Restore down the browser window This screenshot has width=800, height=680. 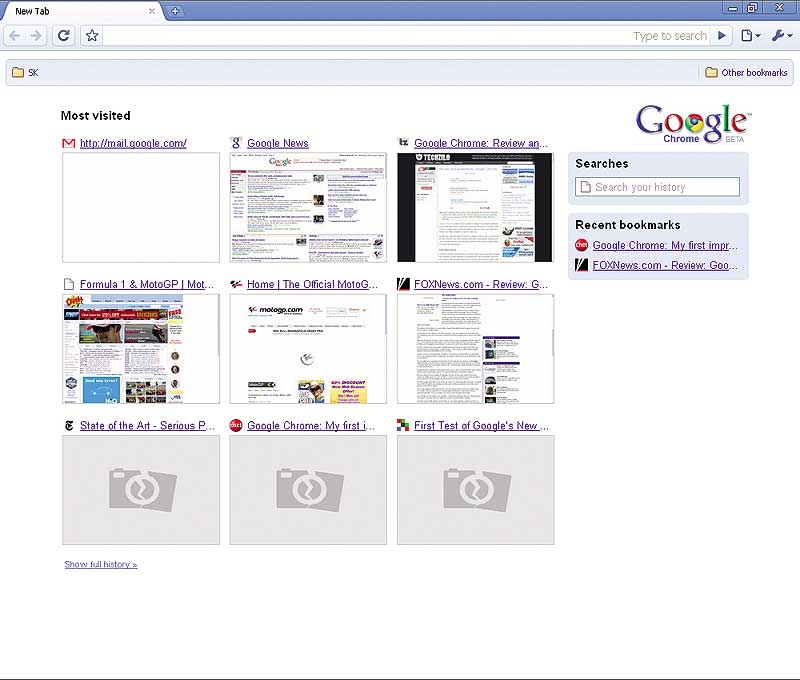[753, 8]
